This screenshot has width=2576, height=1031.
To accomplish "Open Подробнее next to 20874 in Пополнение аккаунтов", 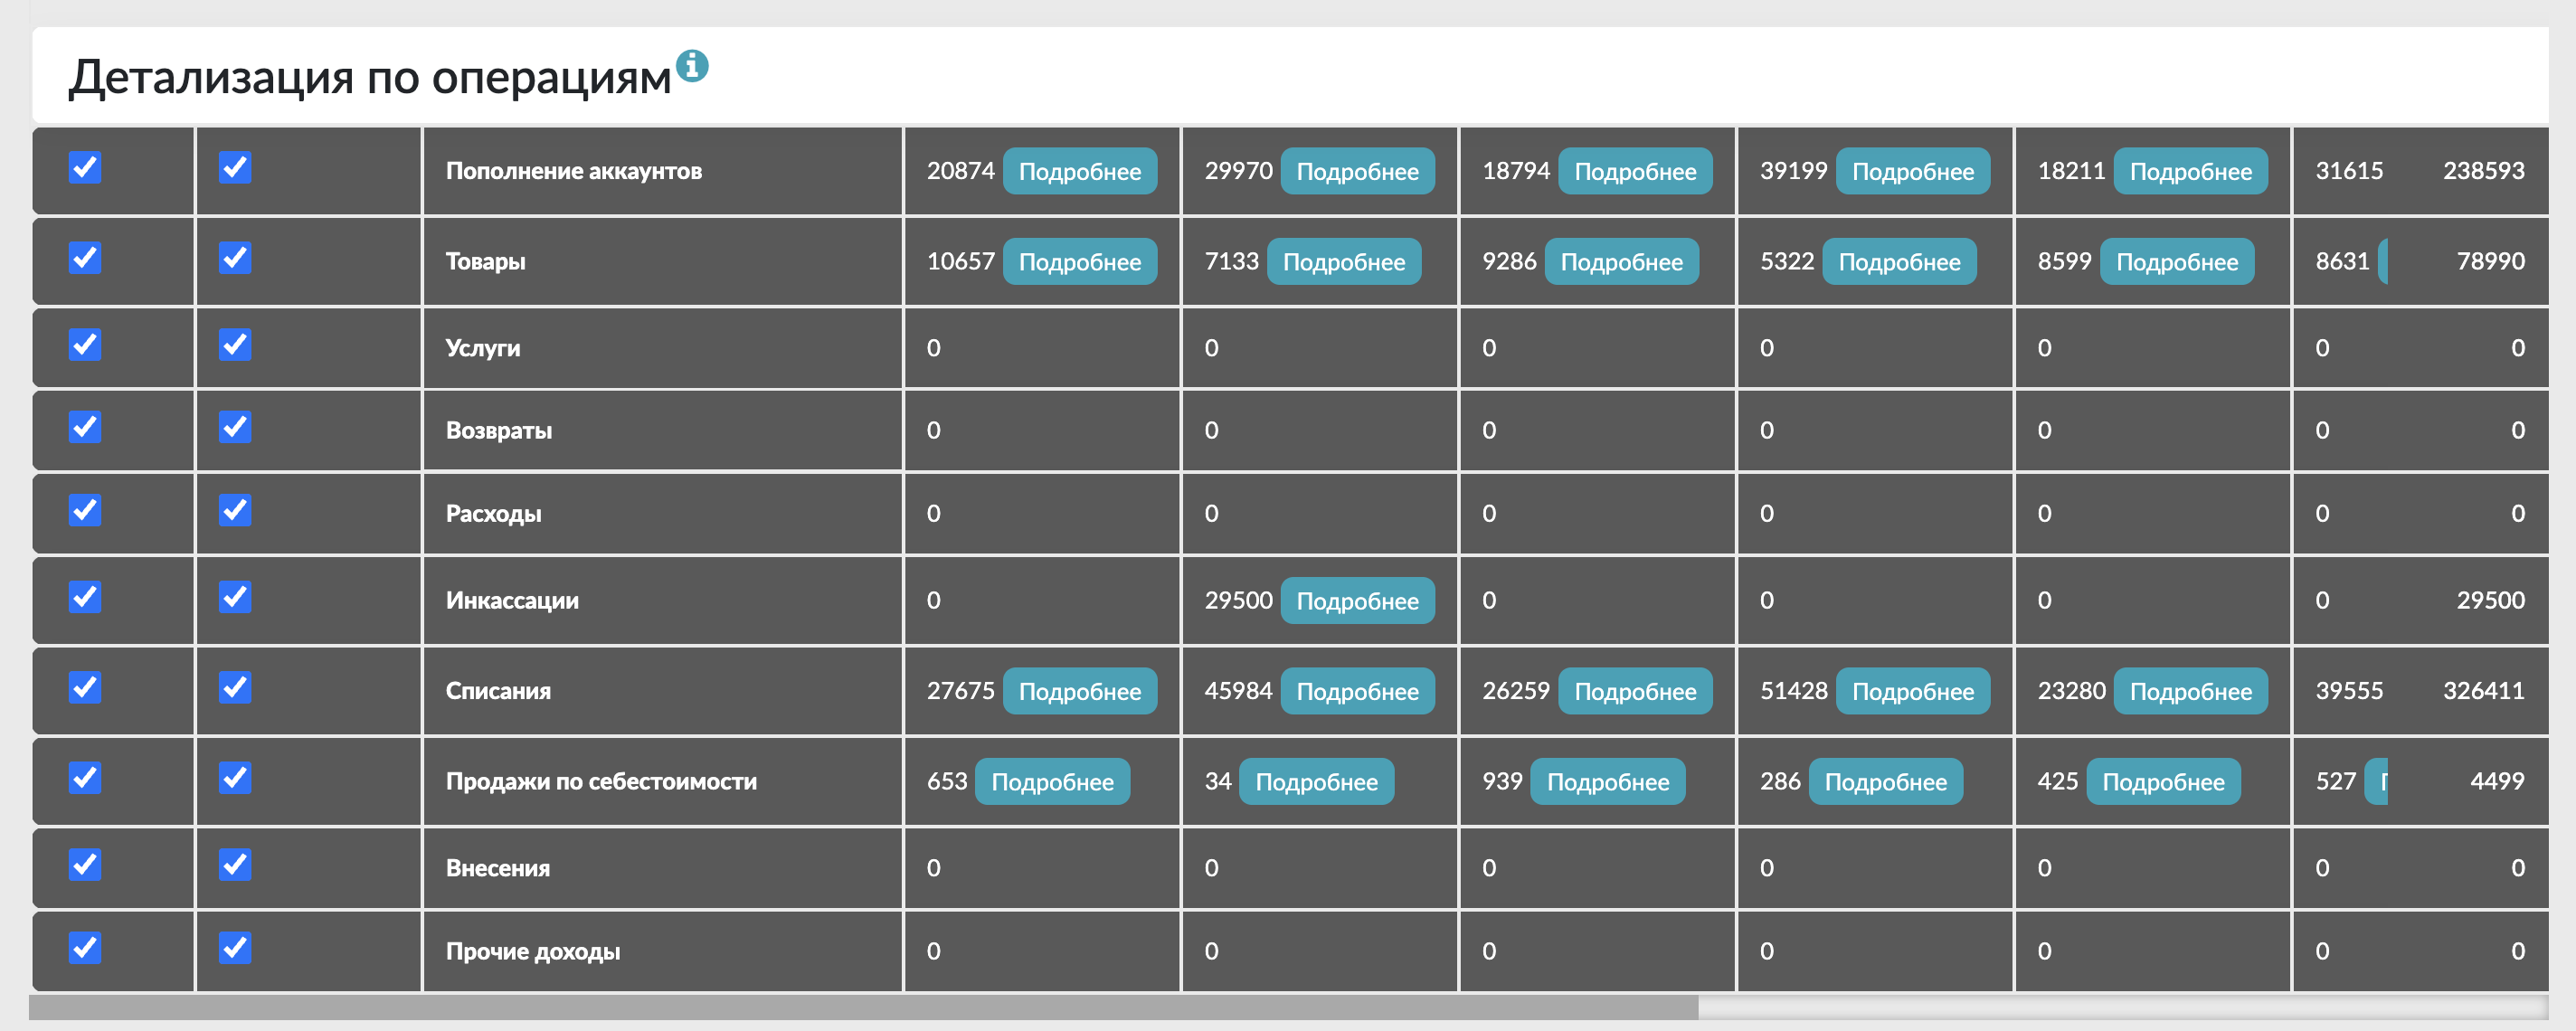I will pyautogui.click(x=1079, y=171).
